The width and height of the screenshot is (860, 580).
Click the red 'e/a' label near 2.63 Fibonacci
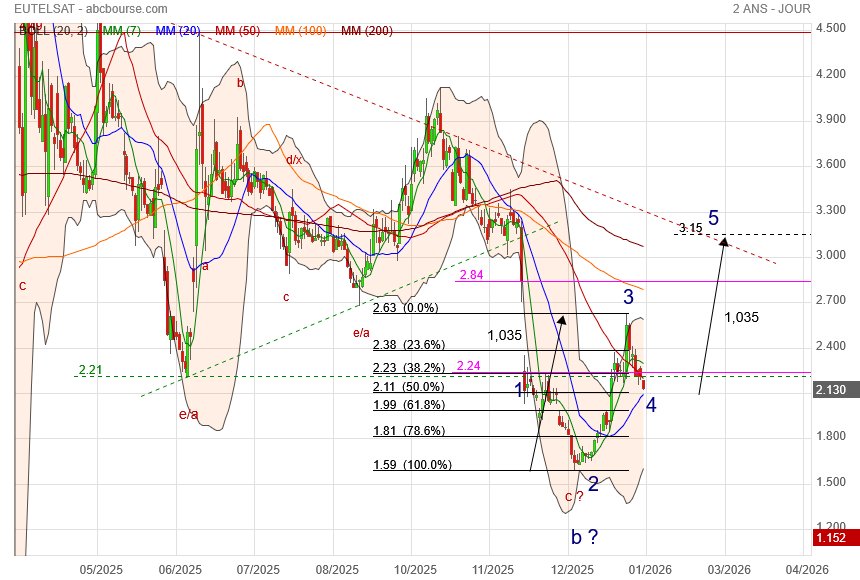tap(361, 333)
